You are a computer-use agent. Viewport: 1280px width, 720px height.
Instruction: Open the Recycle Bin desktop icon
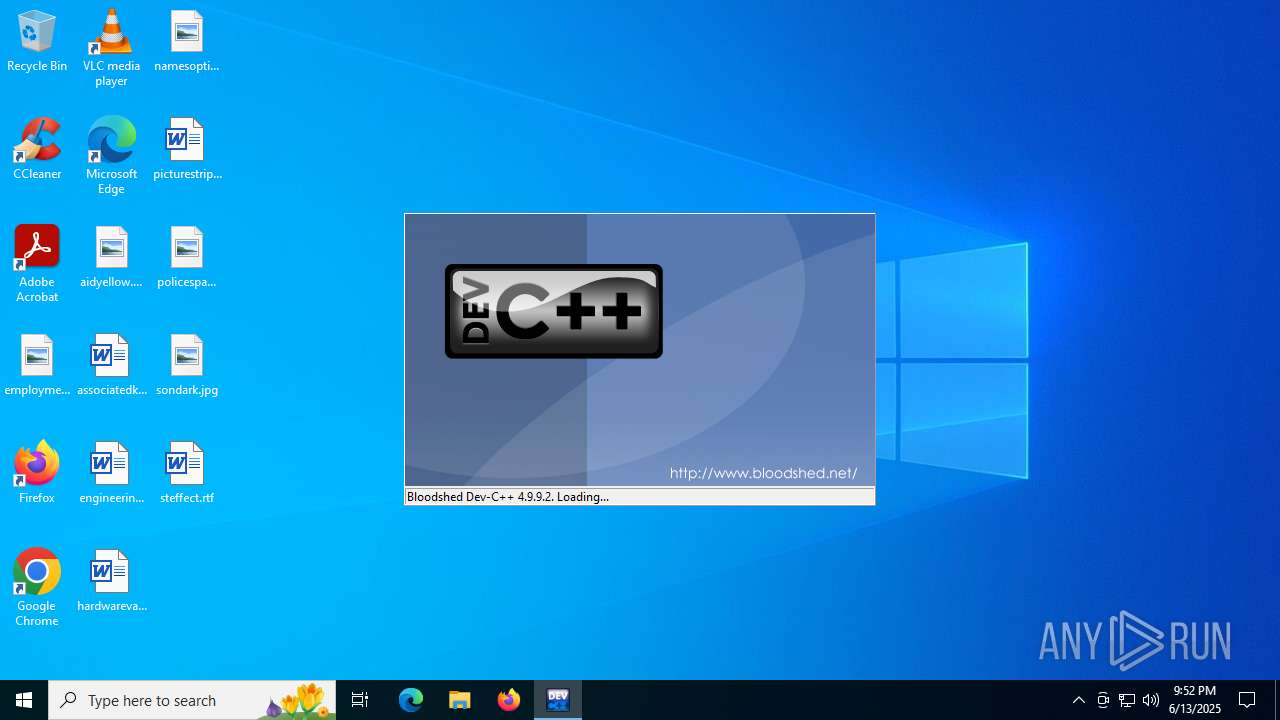37,41
